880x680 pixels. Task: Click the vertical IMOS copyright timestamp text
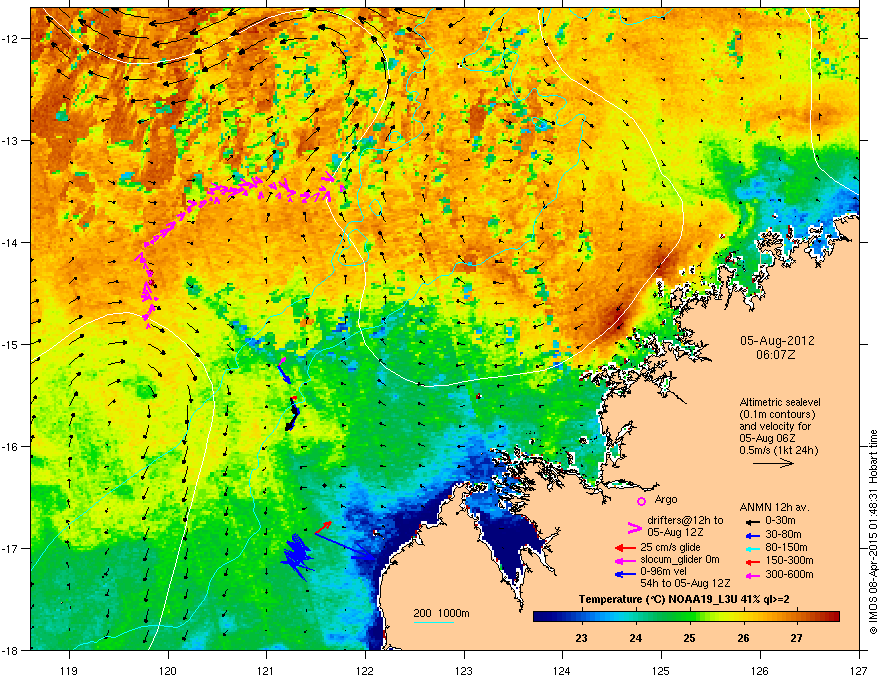coord(873,532)
